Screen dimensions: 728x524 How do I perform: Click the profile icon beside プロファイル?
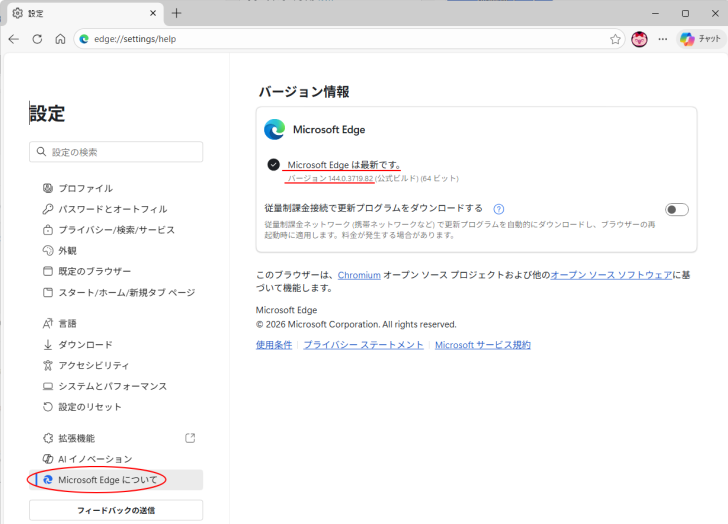tap(48, 188)
